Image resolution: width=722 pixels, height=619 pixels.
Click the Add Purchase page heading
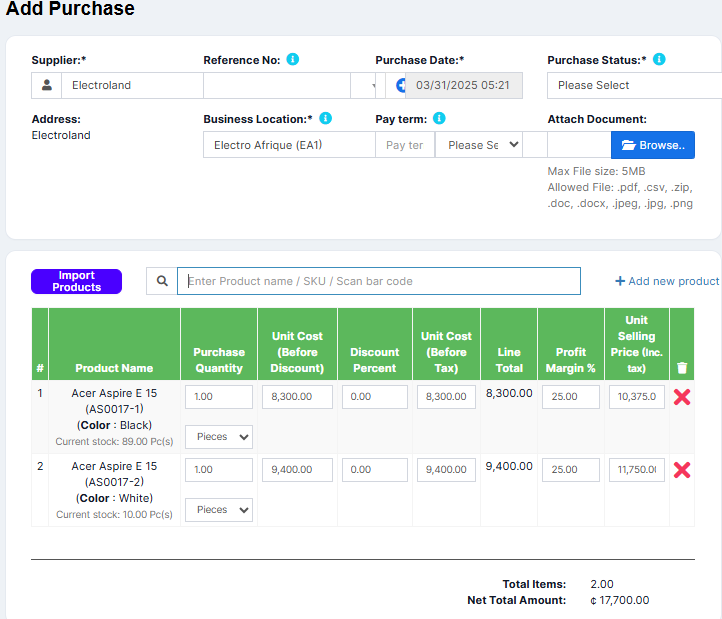(x=70, y=8)
